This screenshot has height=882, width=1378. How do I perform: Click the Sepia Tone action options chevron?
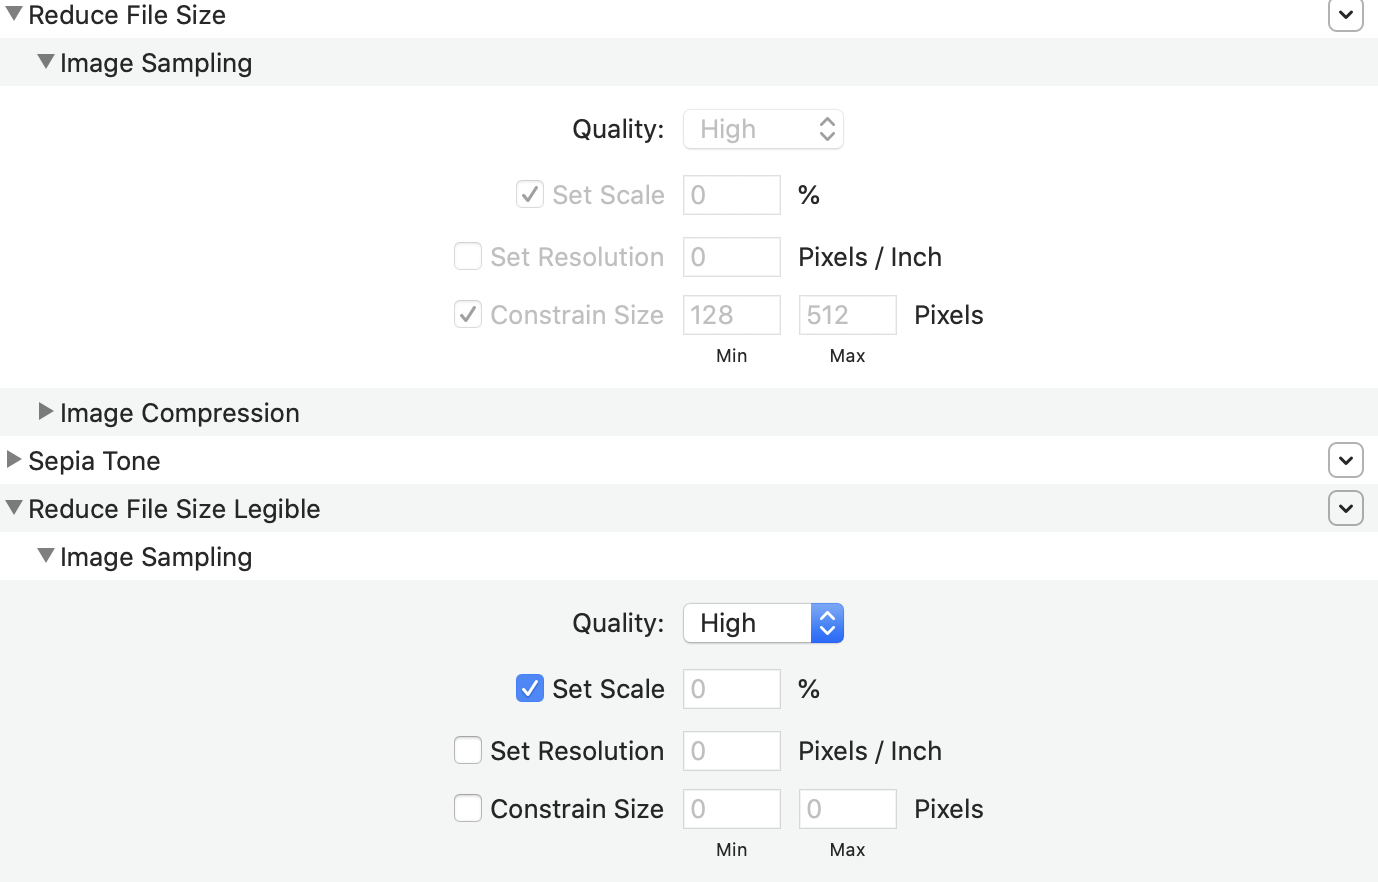[1345, 460]
